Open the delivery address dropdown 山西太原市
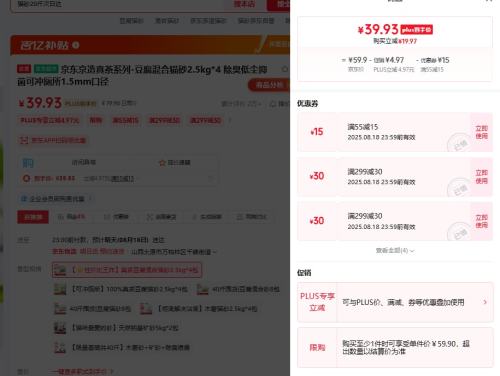This screenshot has width=500, height=376. point(173,252)
